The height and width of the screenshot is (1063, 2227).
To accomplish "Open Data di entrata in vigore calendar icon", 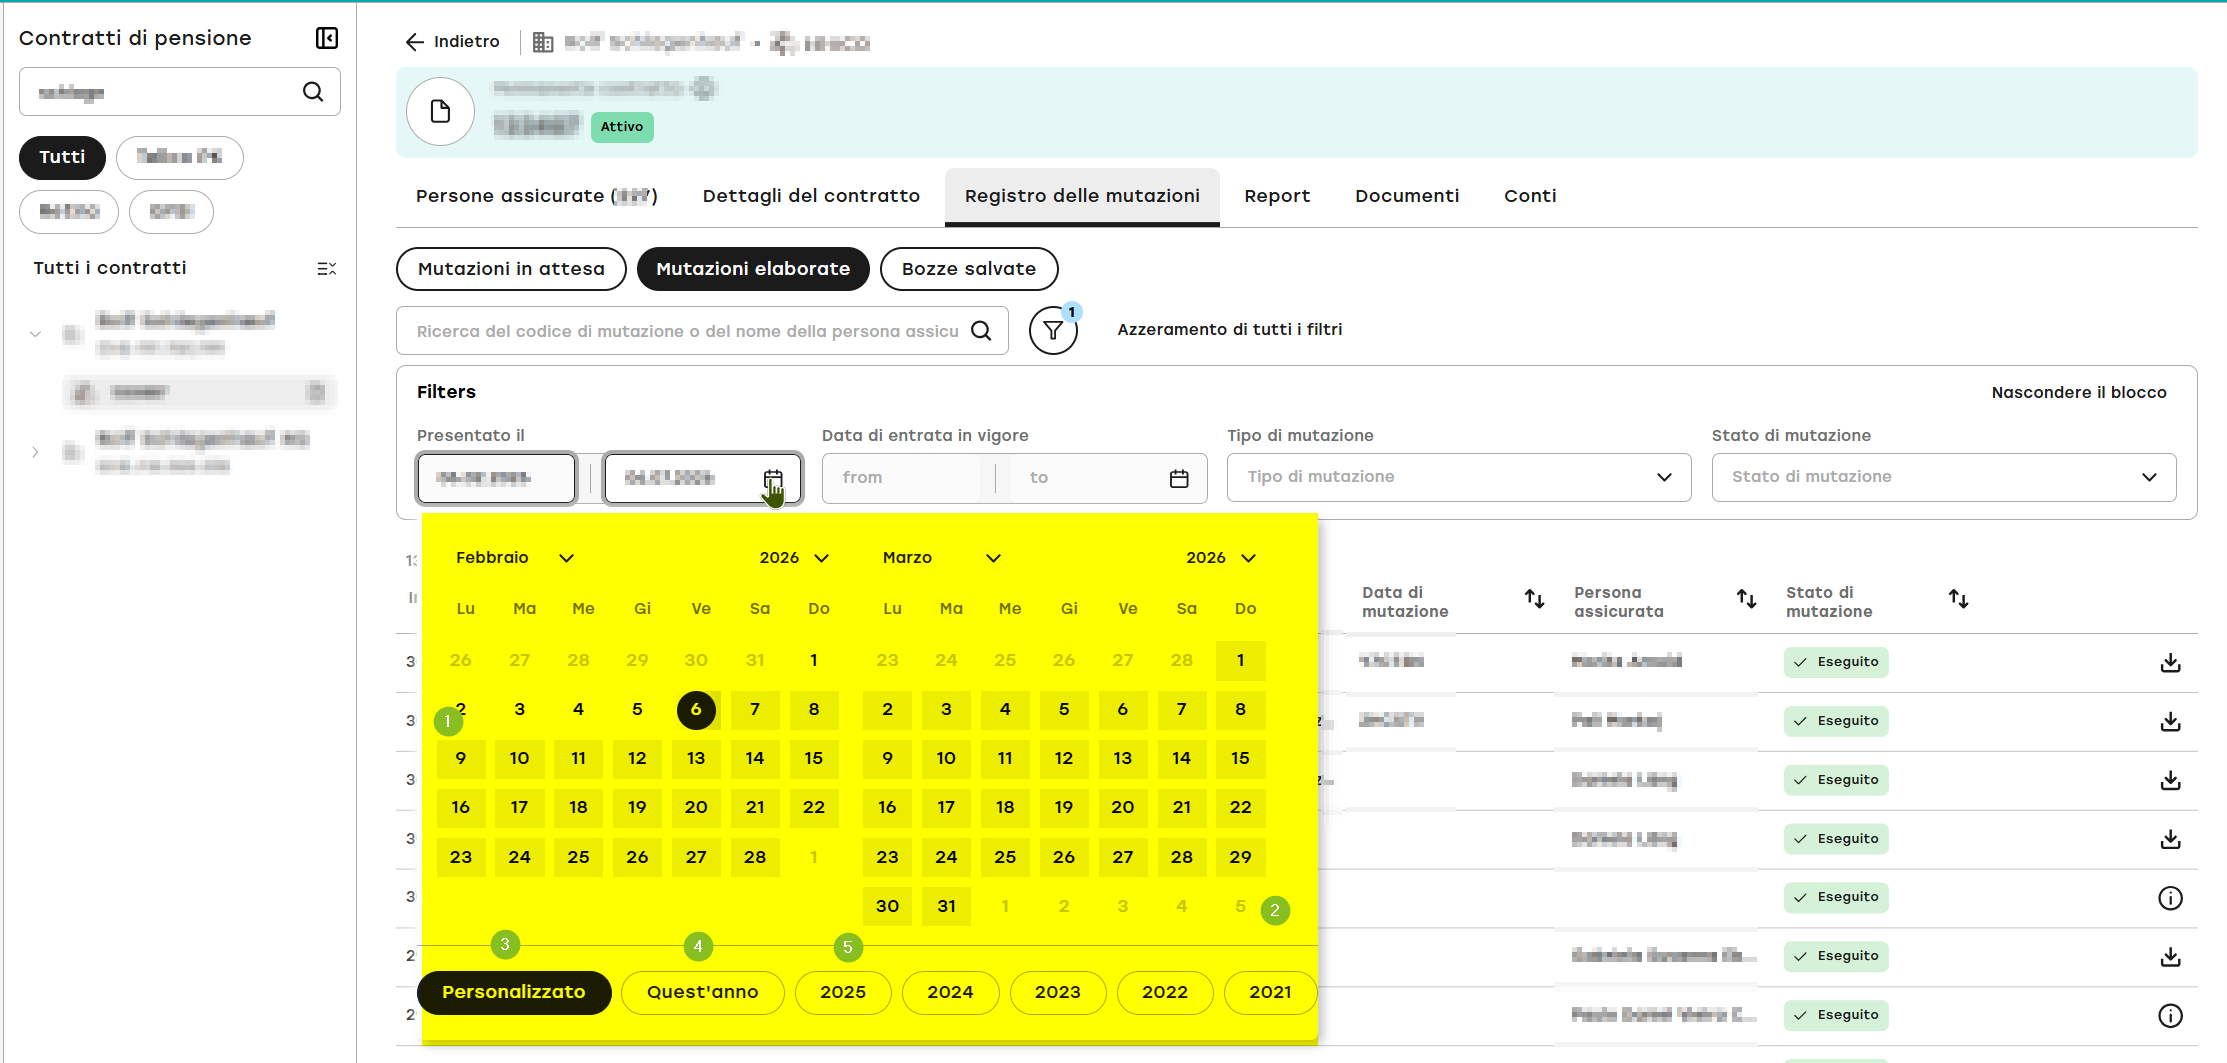I will pyautogui.click(x=1179, y=479).
